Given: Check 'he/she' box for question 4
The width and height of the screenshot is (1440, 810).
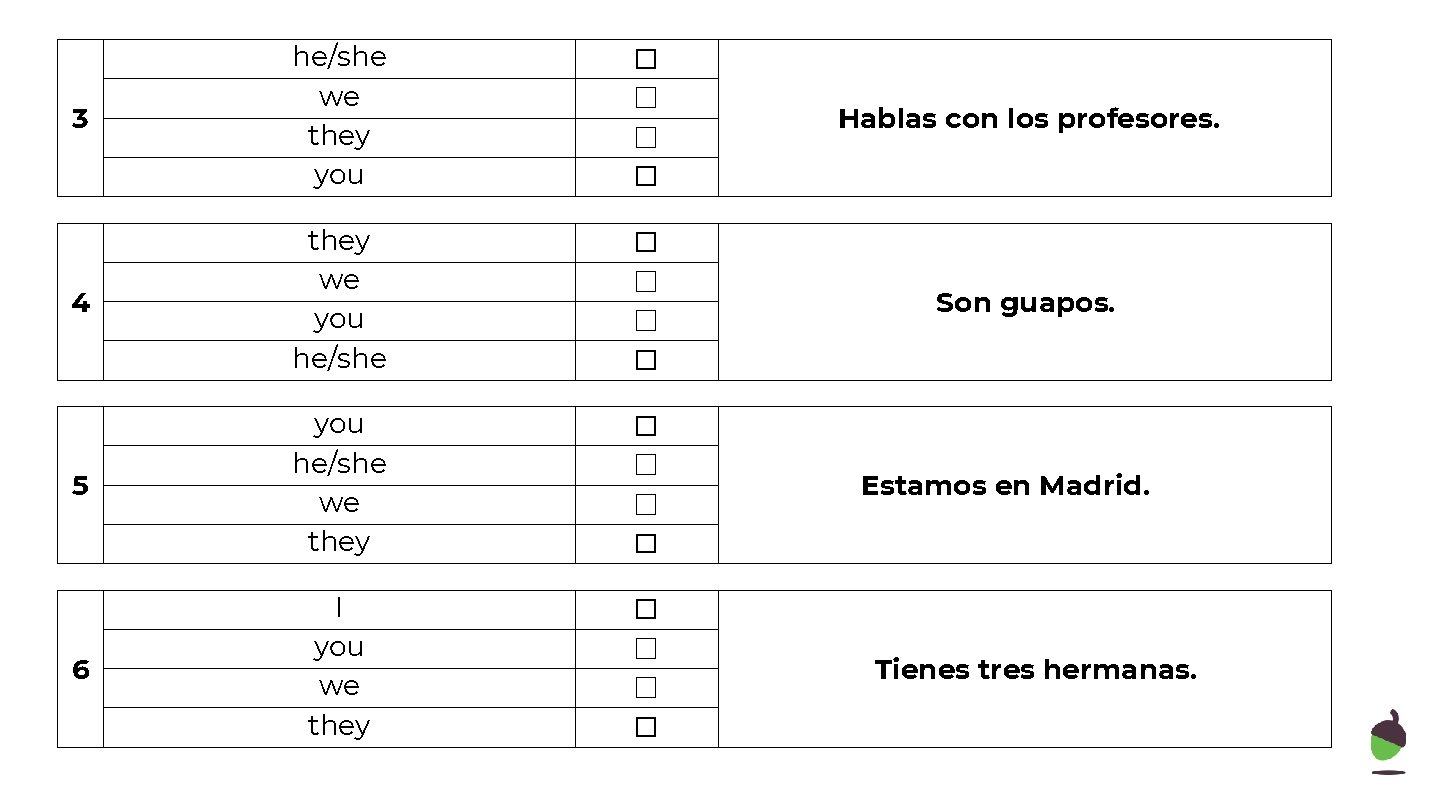Looking at the screenshot, I should [x=646, y=360].
